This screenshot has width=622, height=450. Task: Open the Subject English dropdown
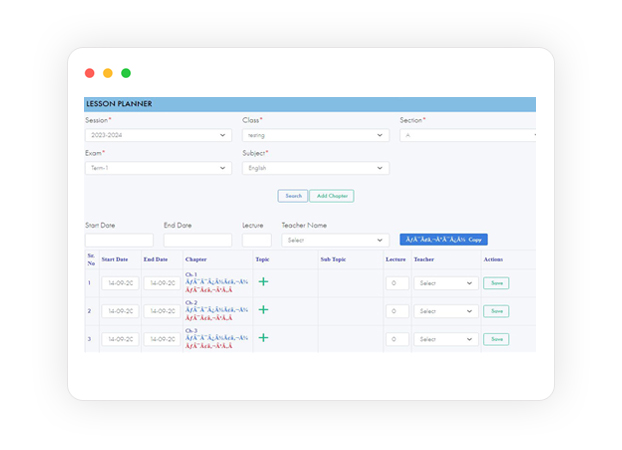pyautogui.click(x=316, y=168)
